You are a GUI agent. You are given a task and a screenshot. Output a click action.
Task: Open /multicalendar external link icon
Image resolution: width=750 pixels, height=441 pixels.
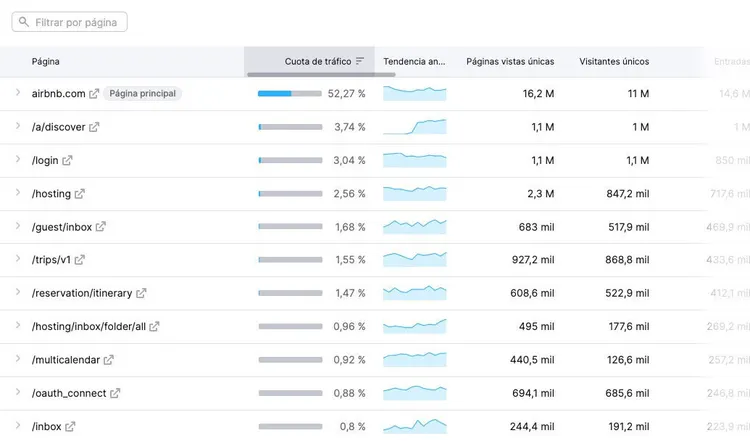pos(109,360)
